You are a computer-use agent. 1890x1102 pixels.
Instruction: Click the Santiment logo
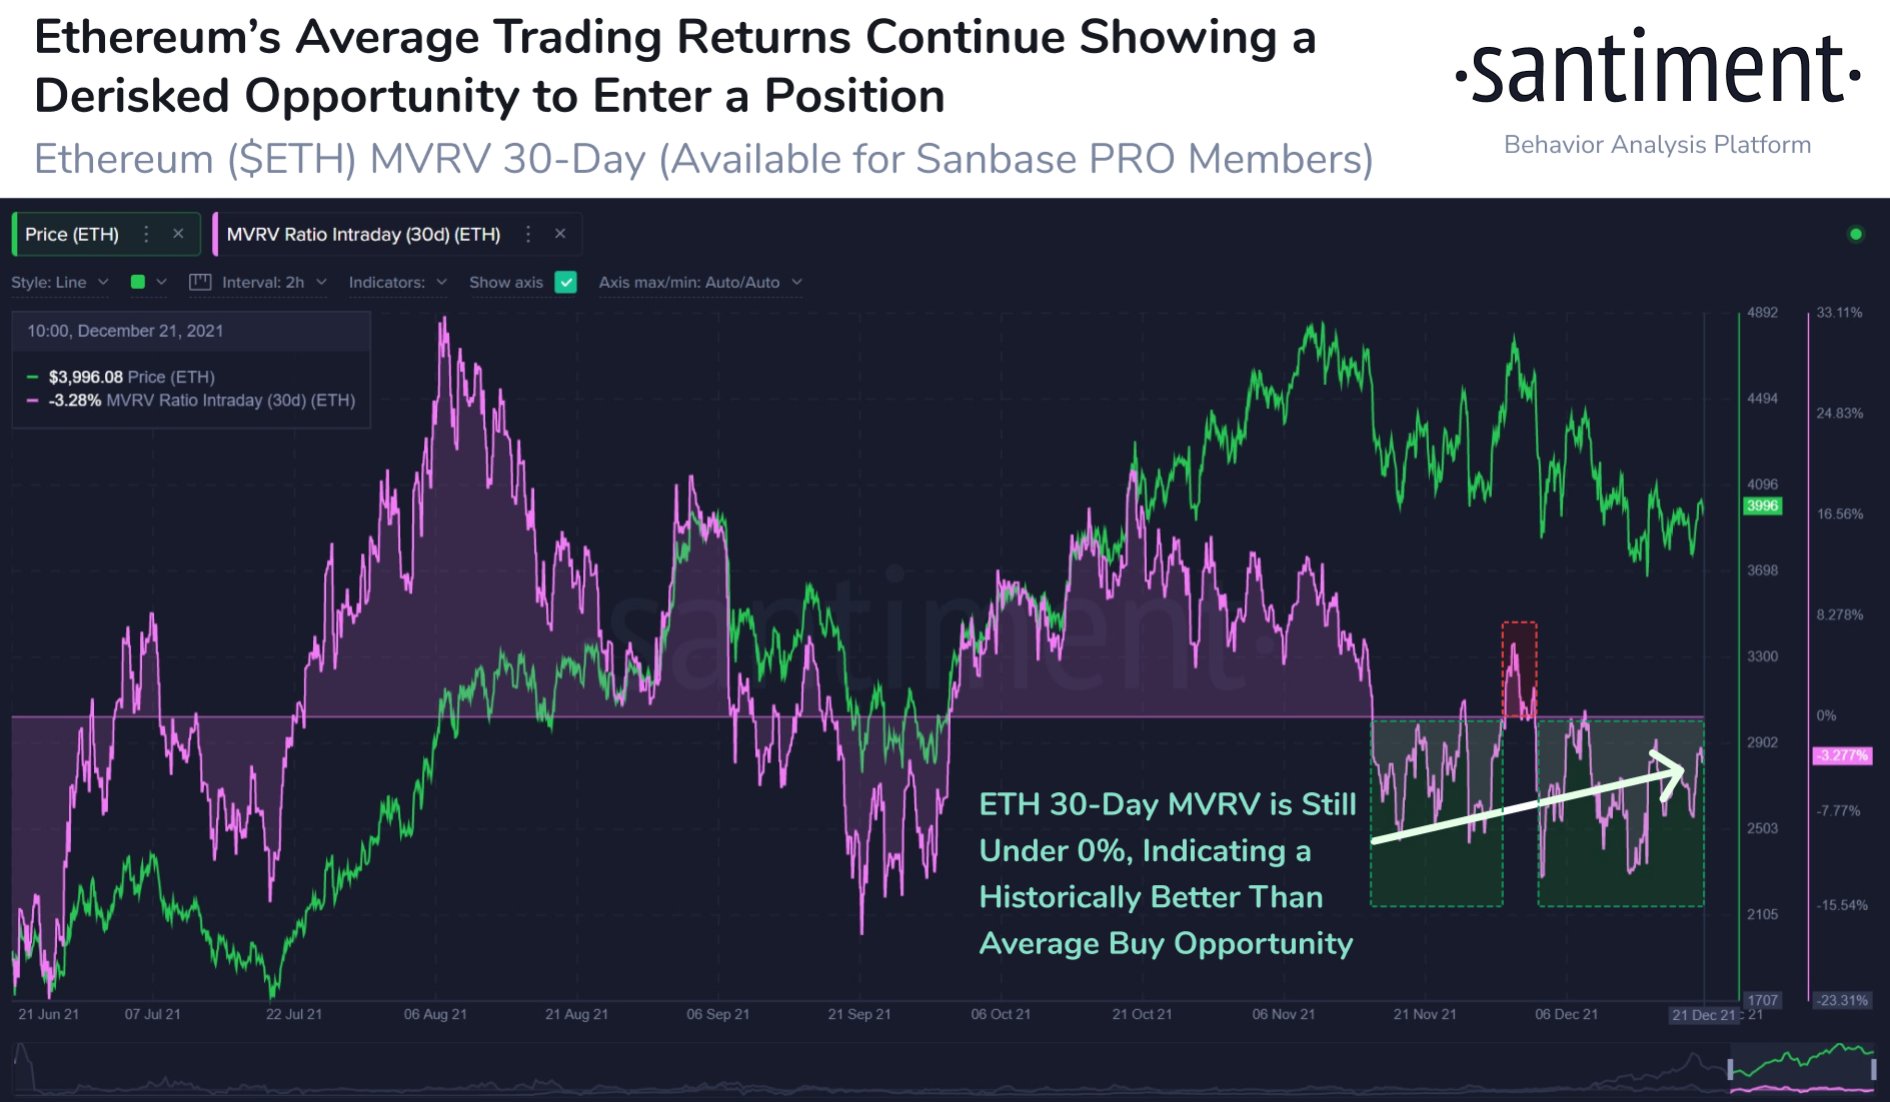[x=1657, y=70]
